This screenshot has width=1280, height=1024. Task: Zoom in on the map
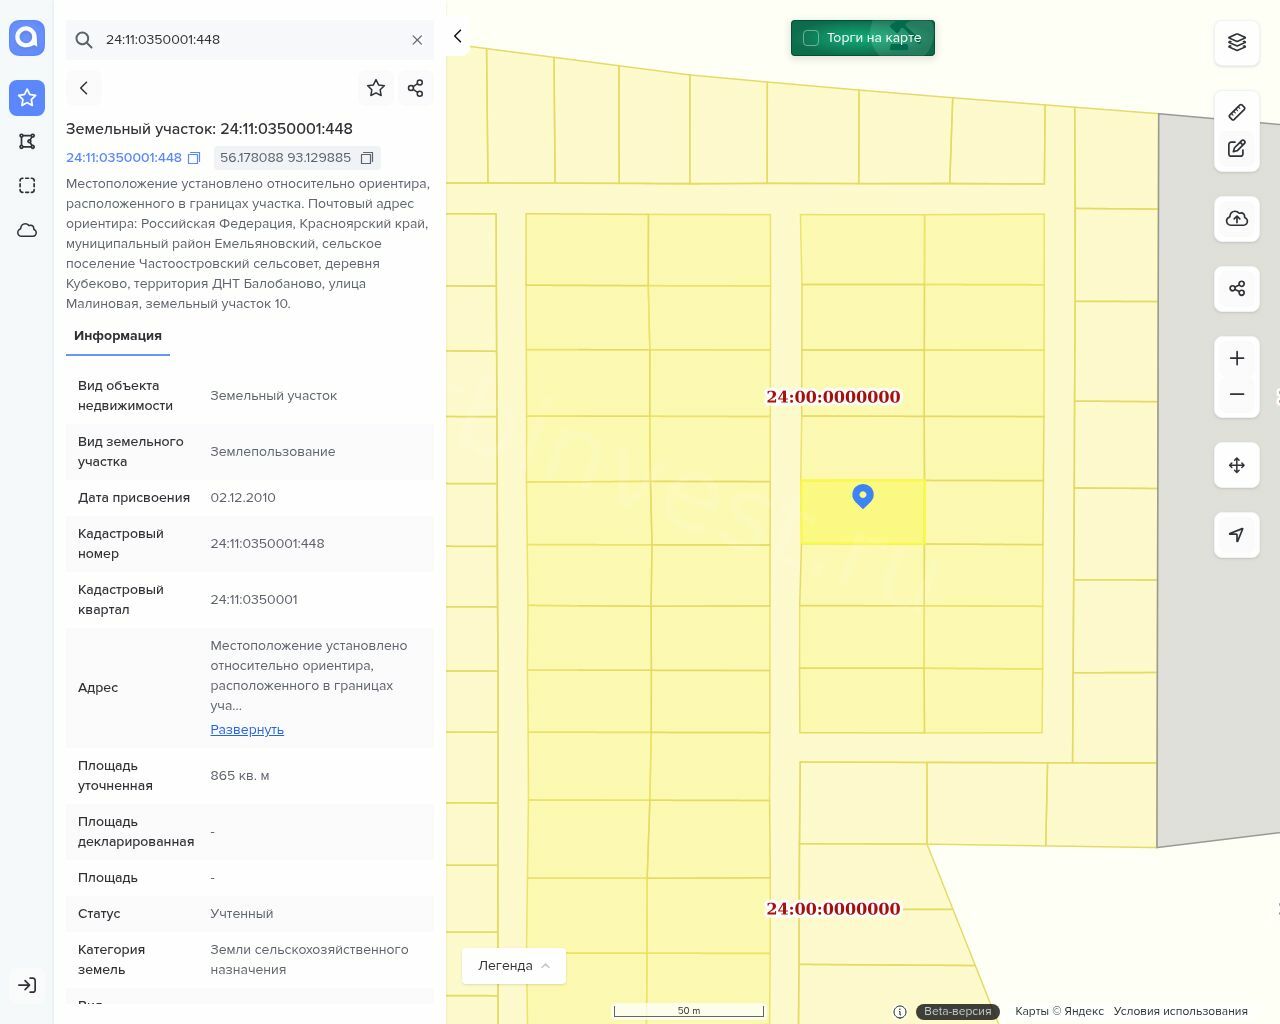(x=1237, y=359)
